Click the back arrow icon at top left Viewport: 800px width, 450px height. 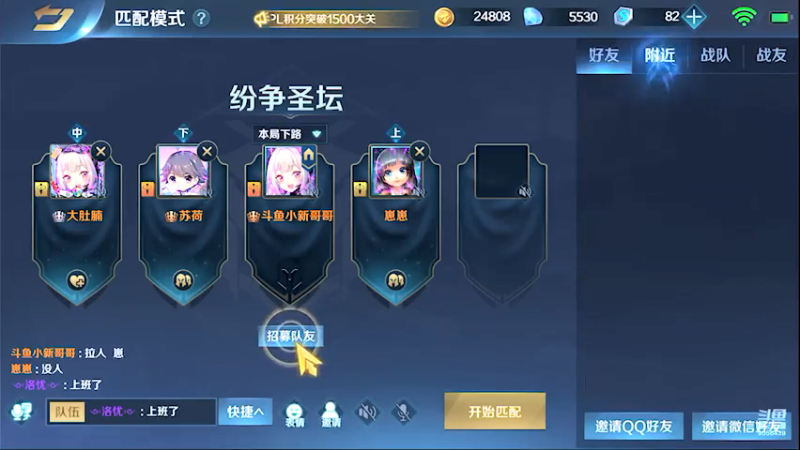(x=53, y=18)
